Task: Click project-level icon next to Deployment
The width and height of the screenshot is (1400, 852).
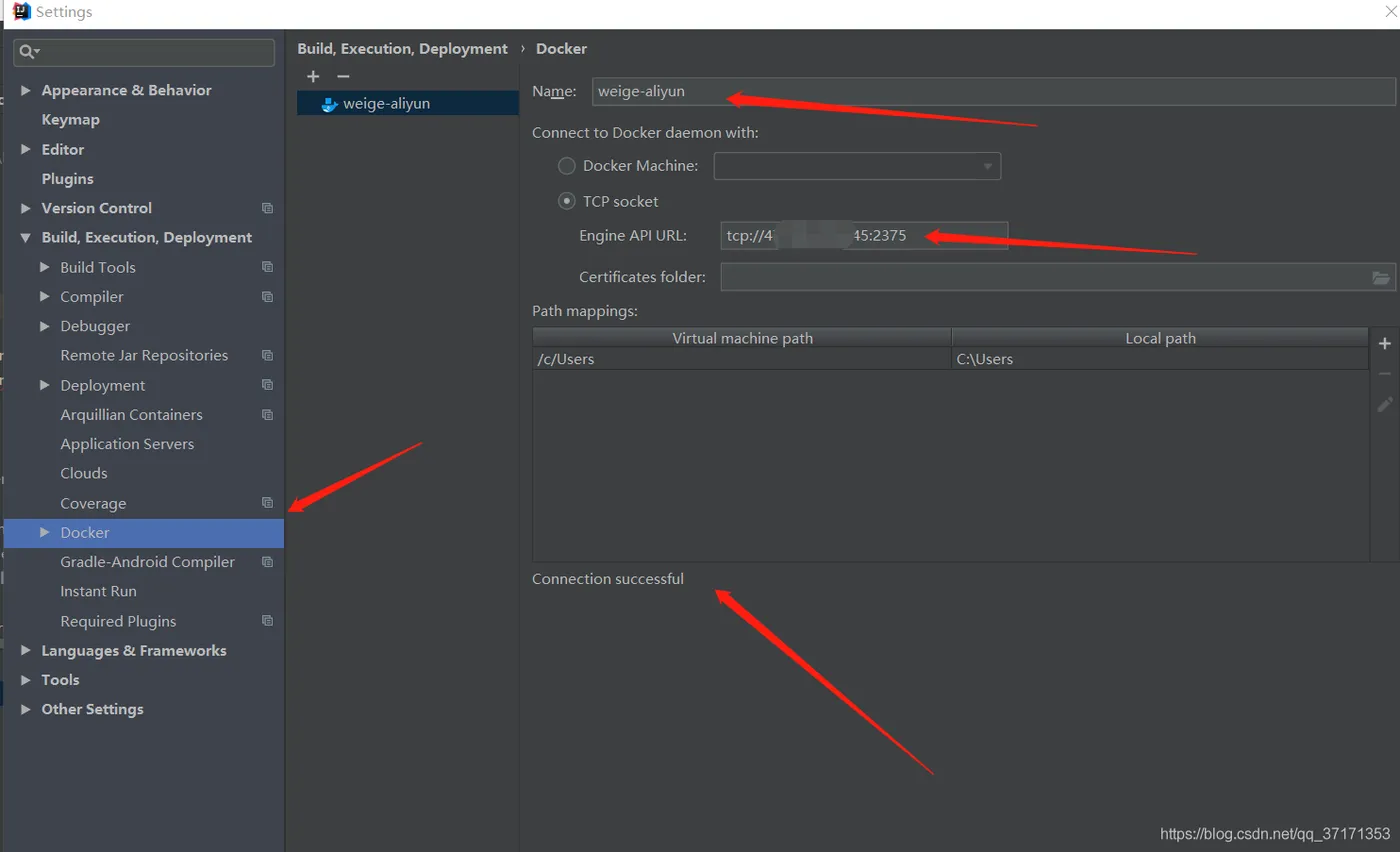Action: (x=267, y=385)
